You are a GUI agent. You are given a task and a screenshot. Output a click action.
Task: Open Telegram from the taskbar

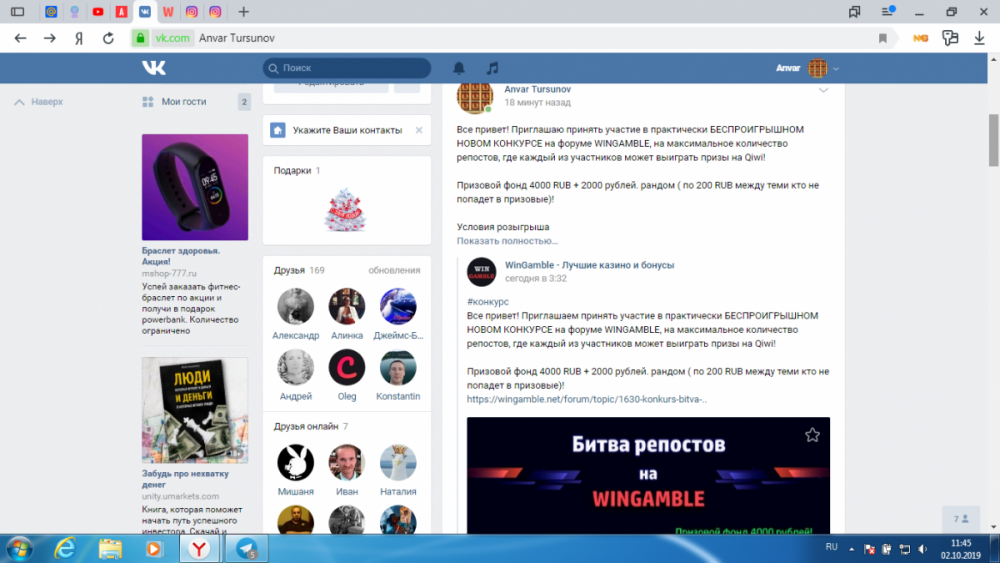point(241,548)
